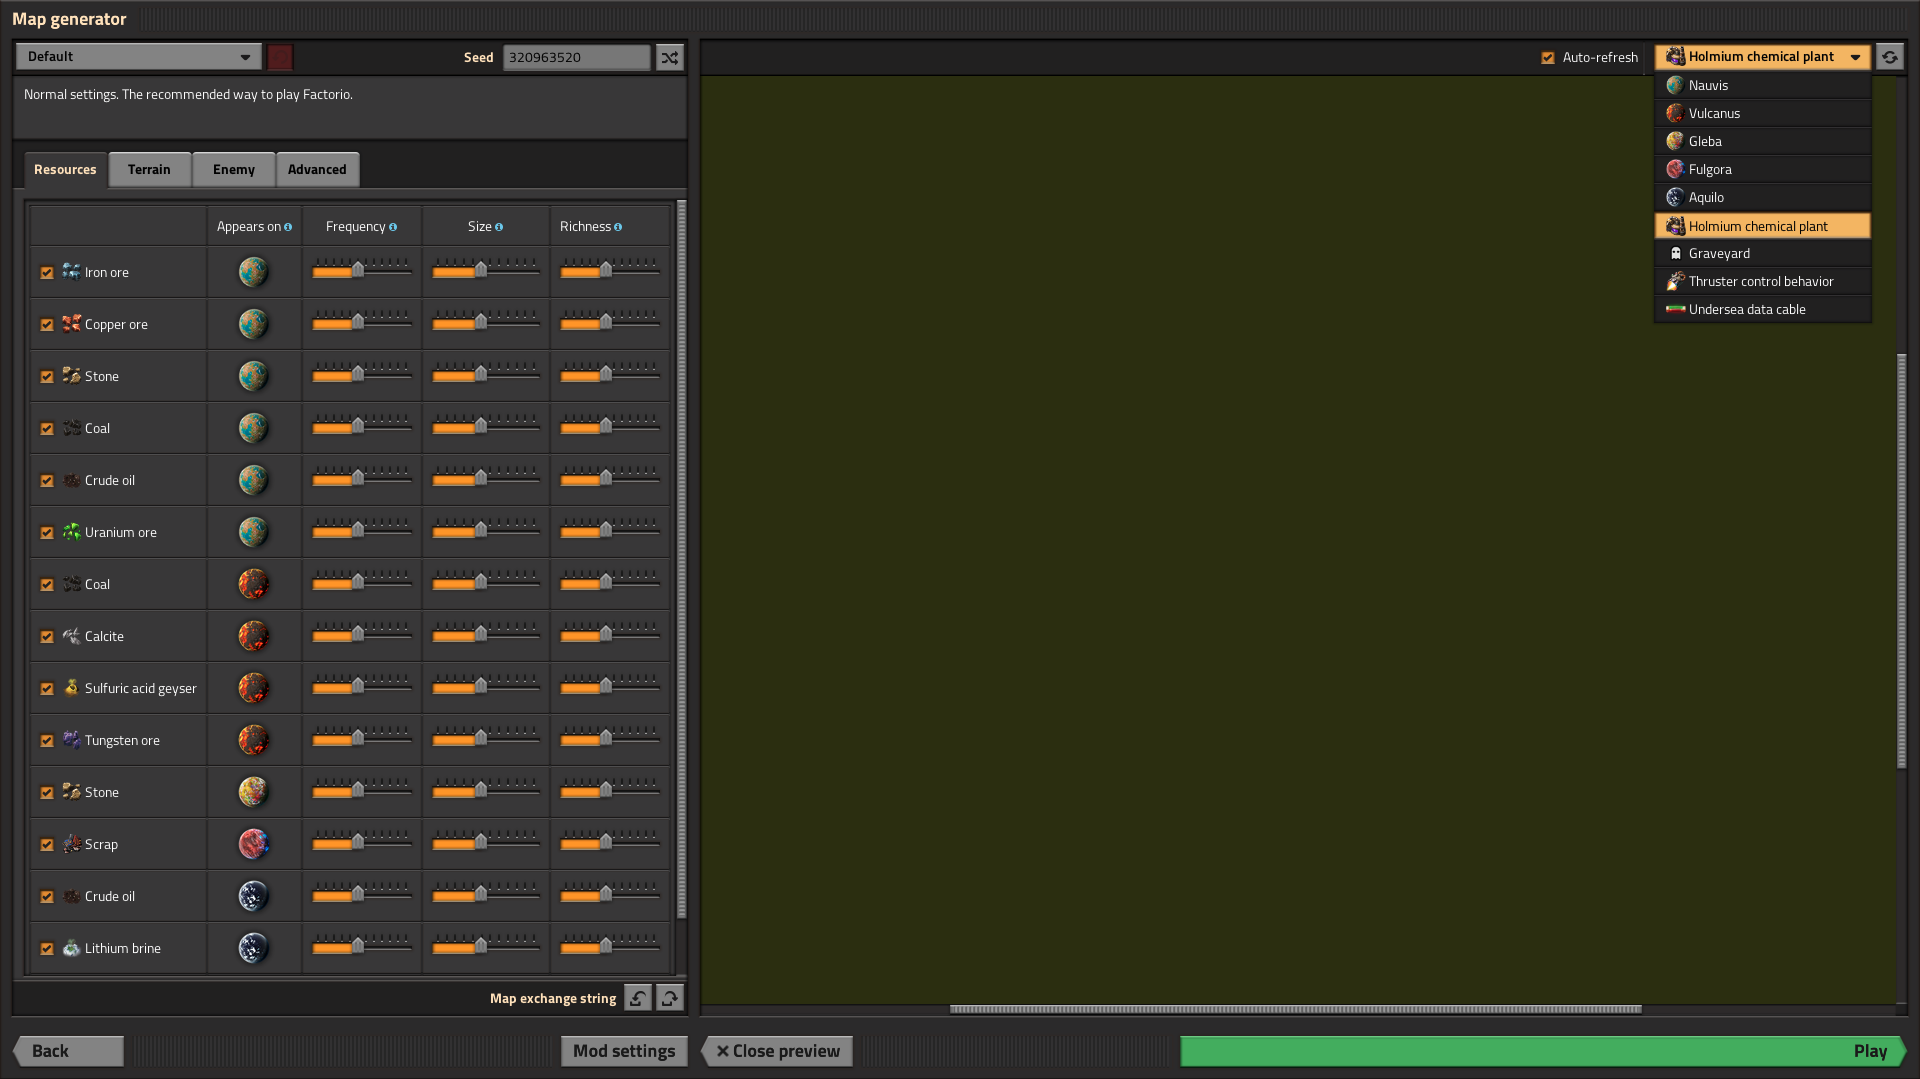
Task: Select Undersea data cable from the list
Action: (x=1762, y=310)
